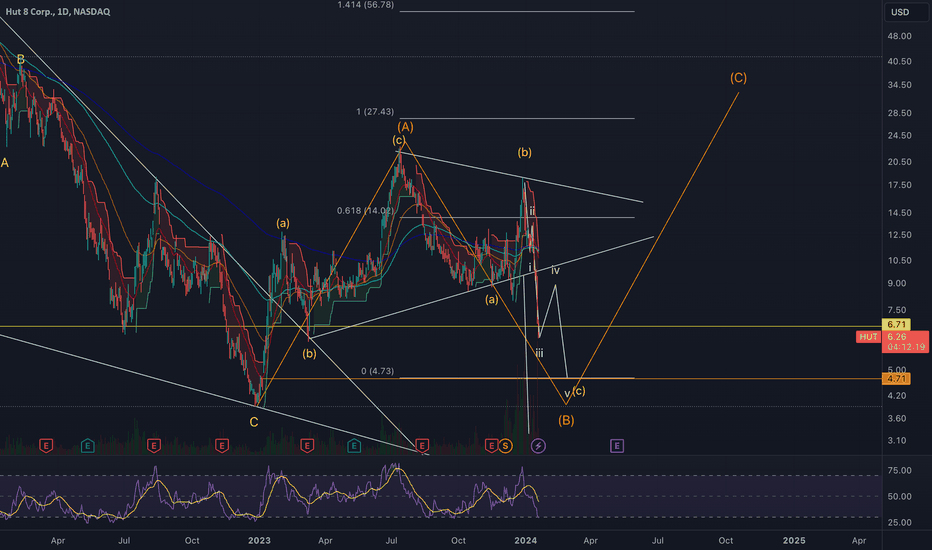The height and width of the screenshot is (550, 932).
Task: Select the (b) label near the March 2023 low
Action: click(309, 354)
